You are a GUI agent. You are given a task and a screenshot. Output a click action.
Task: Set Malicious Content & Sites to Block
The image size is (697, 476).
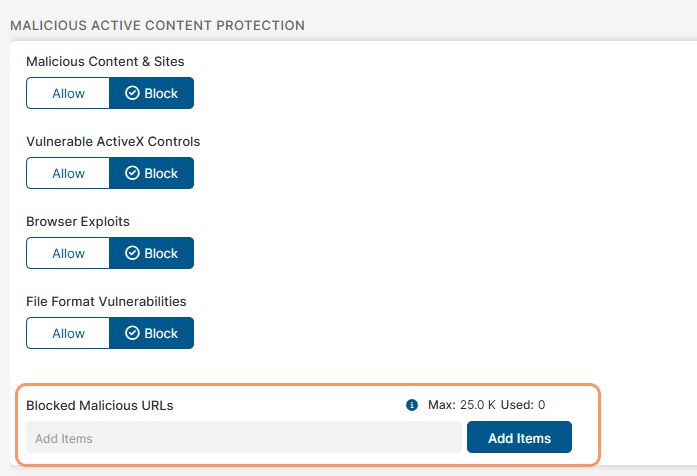pyautogui.click(x=152, y=93)
